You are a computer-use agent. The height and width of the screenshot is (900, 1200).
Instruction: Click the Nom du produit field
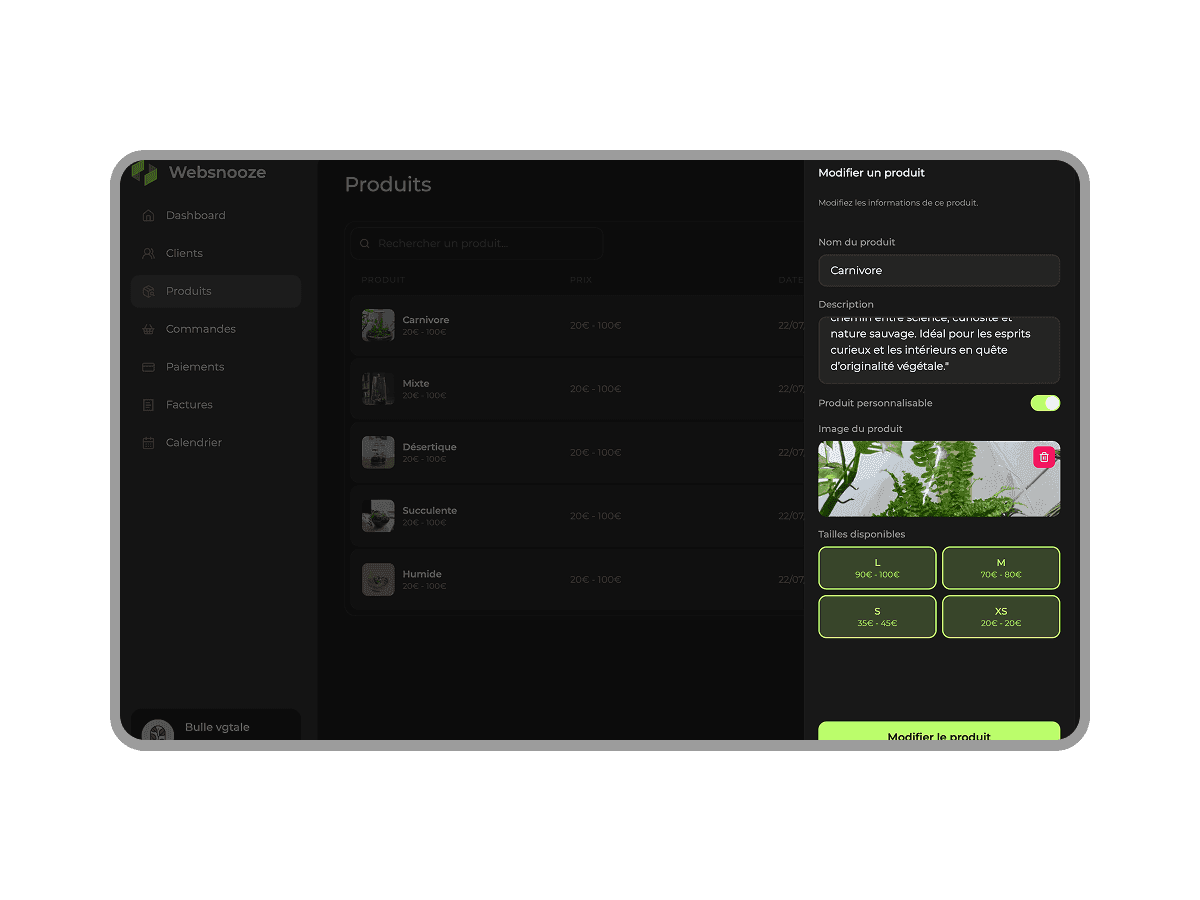tap(938, 271)
